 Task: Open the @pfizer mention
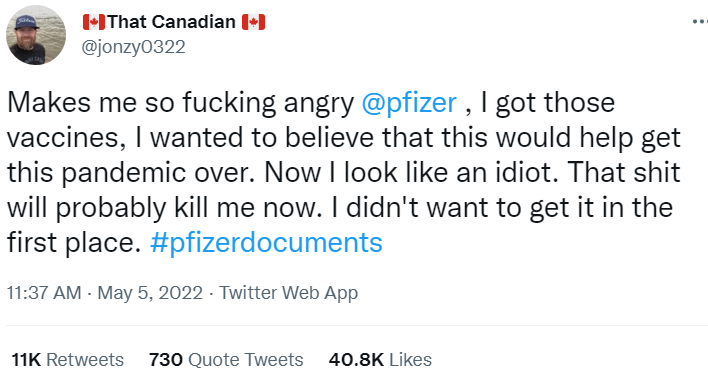coord(409,102)
